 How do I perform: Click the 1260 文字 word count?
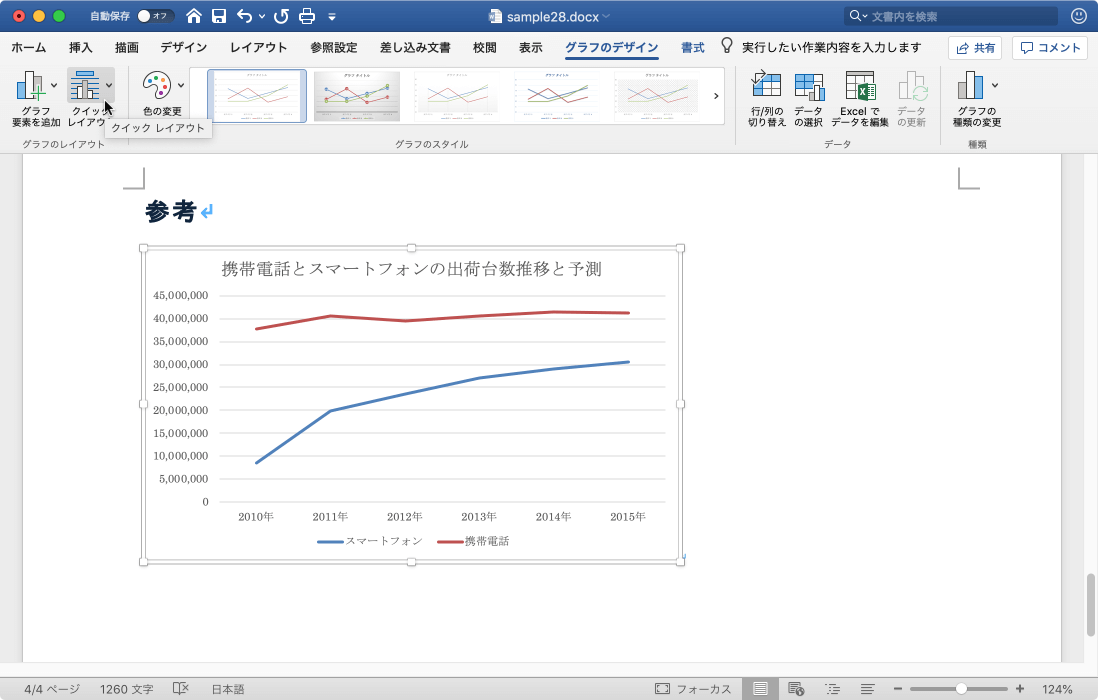pos(126,690)
